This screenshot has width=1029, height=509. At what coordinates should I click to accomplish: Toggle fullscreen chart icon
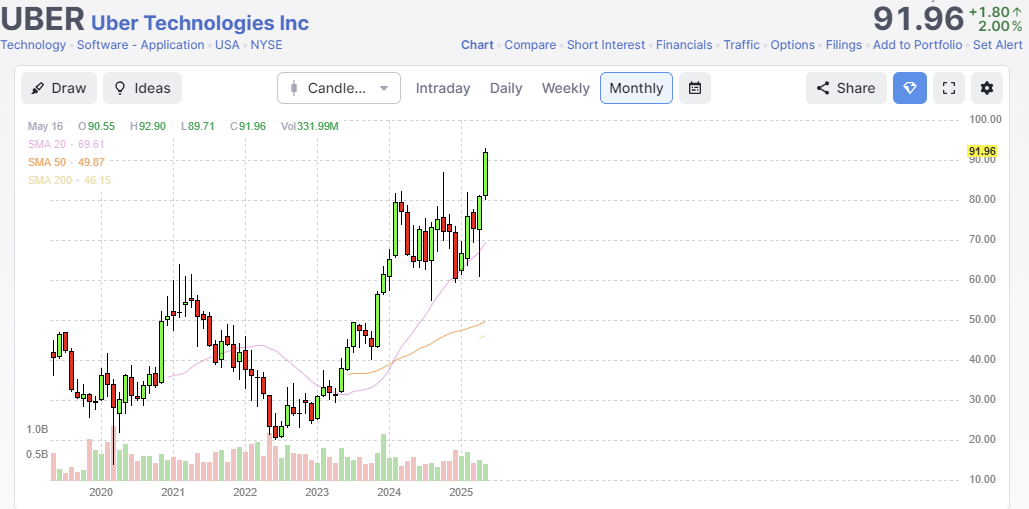point(948,88)
